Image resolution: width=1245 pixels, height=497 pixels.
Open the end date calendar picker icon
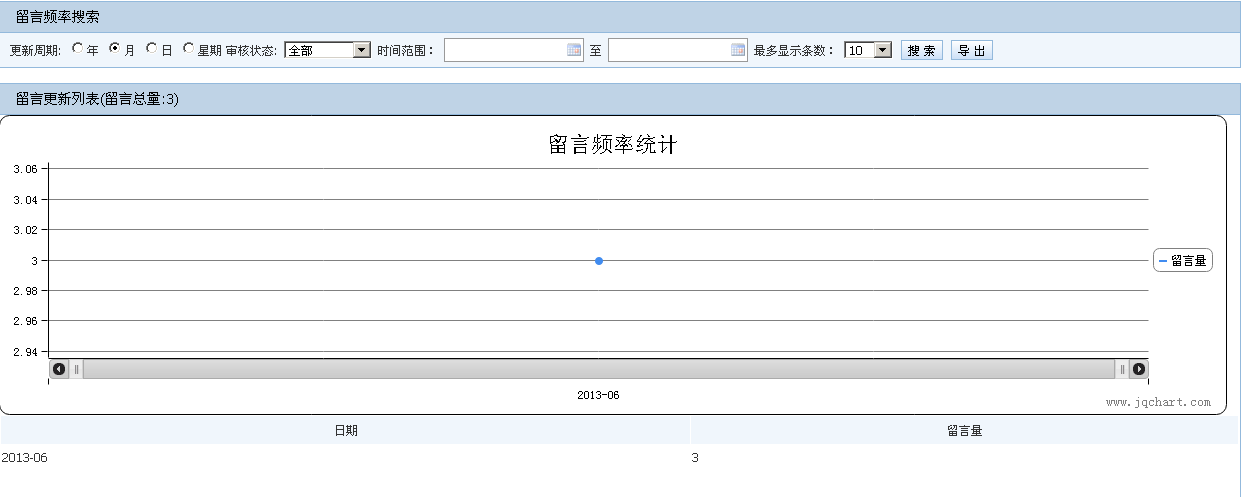click(738, 50)
